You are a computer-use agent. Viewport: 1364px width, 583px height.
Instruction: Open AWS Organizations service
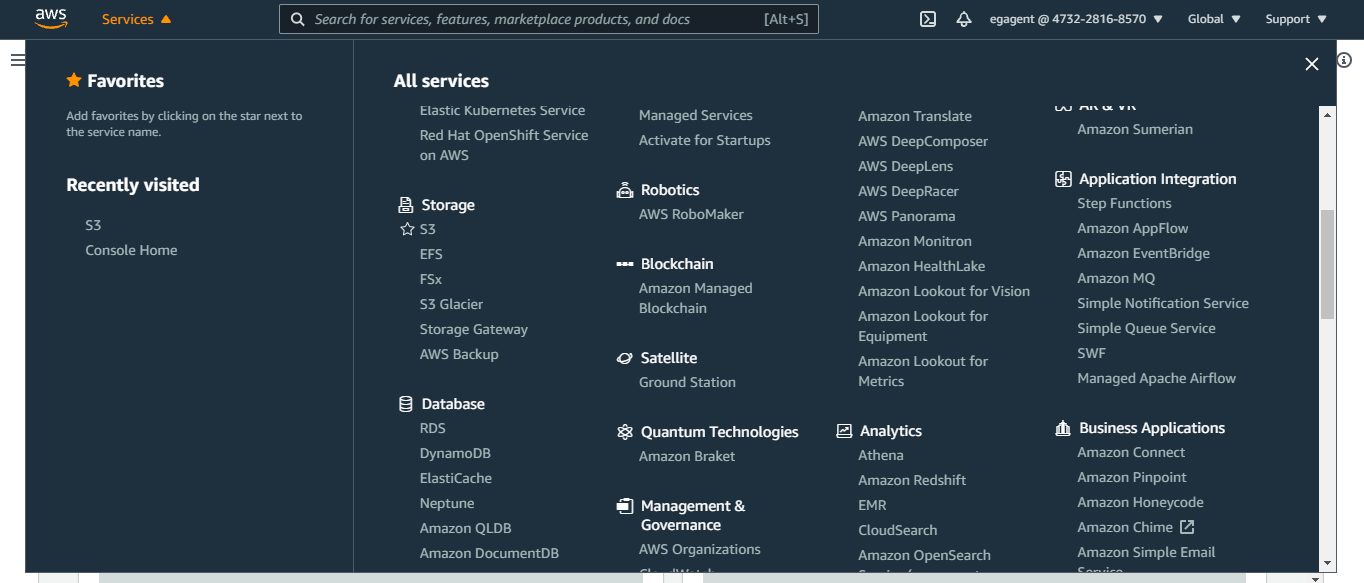[700, 549]
